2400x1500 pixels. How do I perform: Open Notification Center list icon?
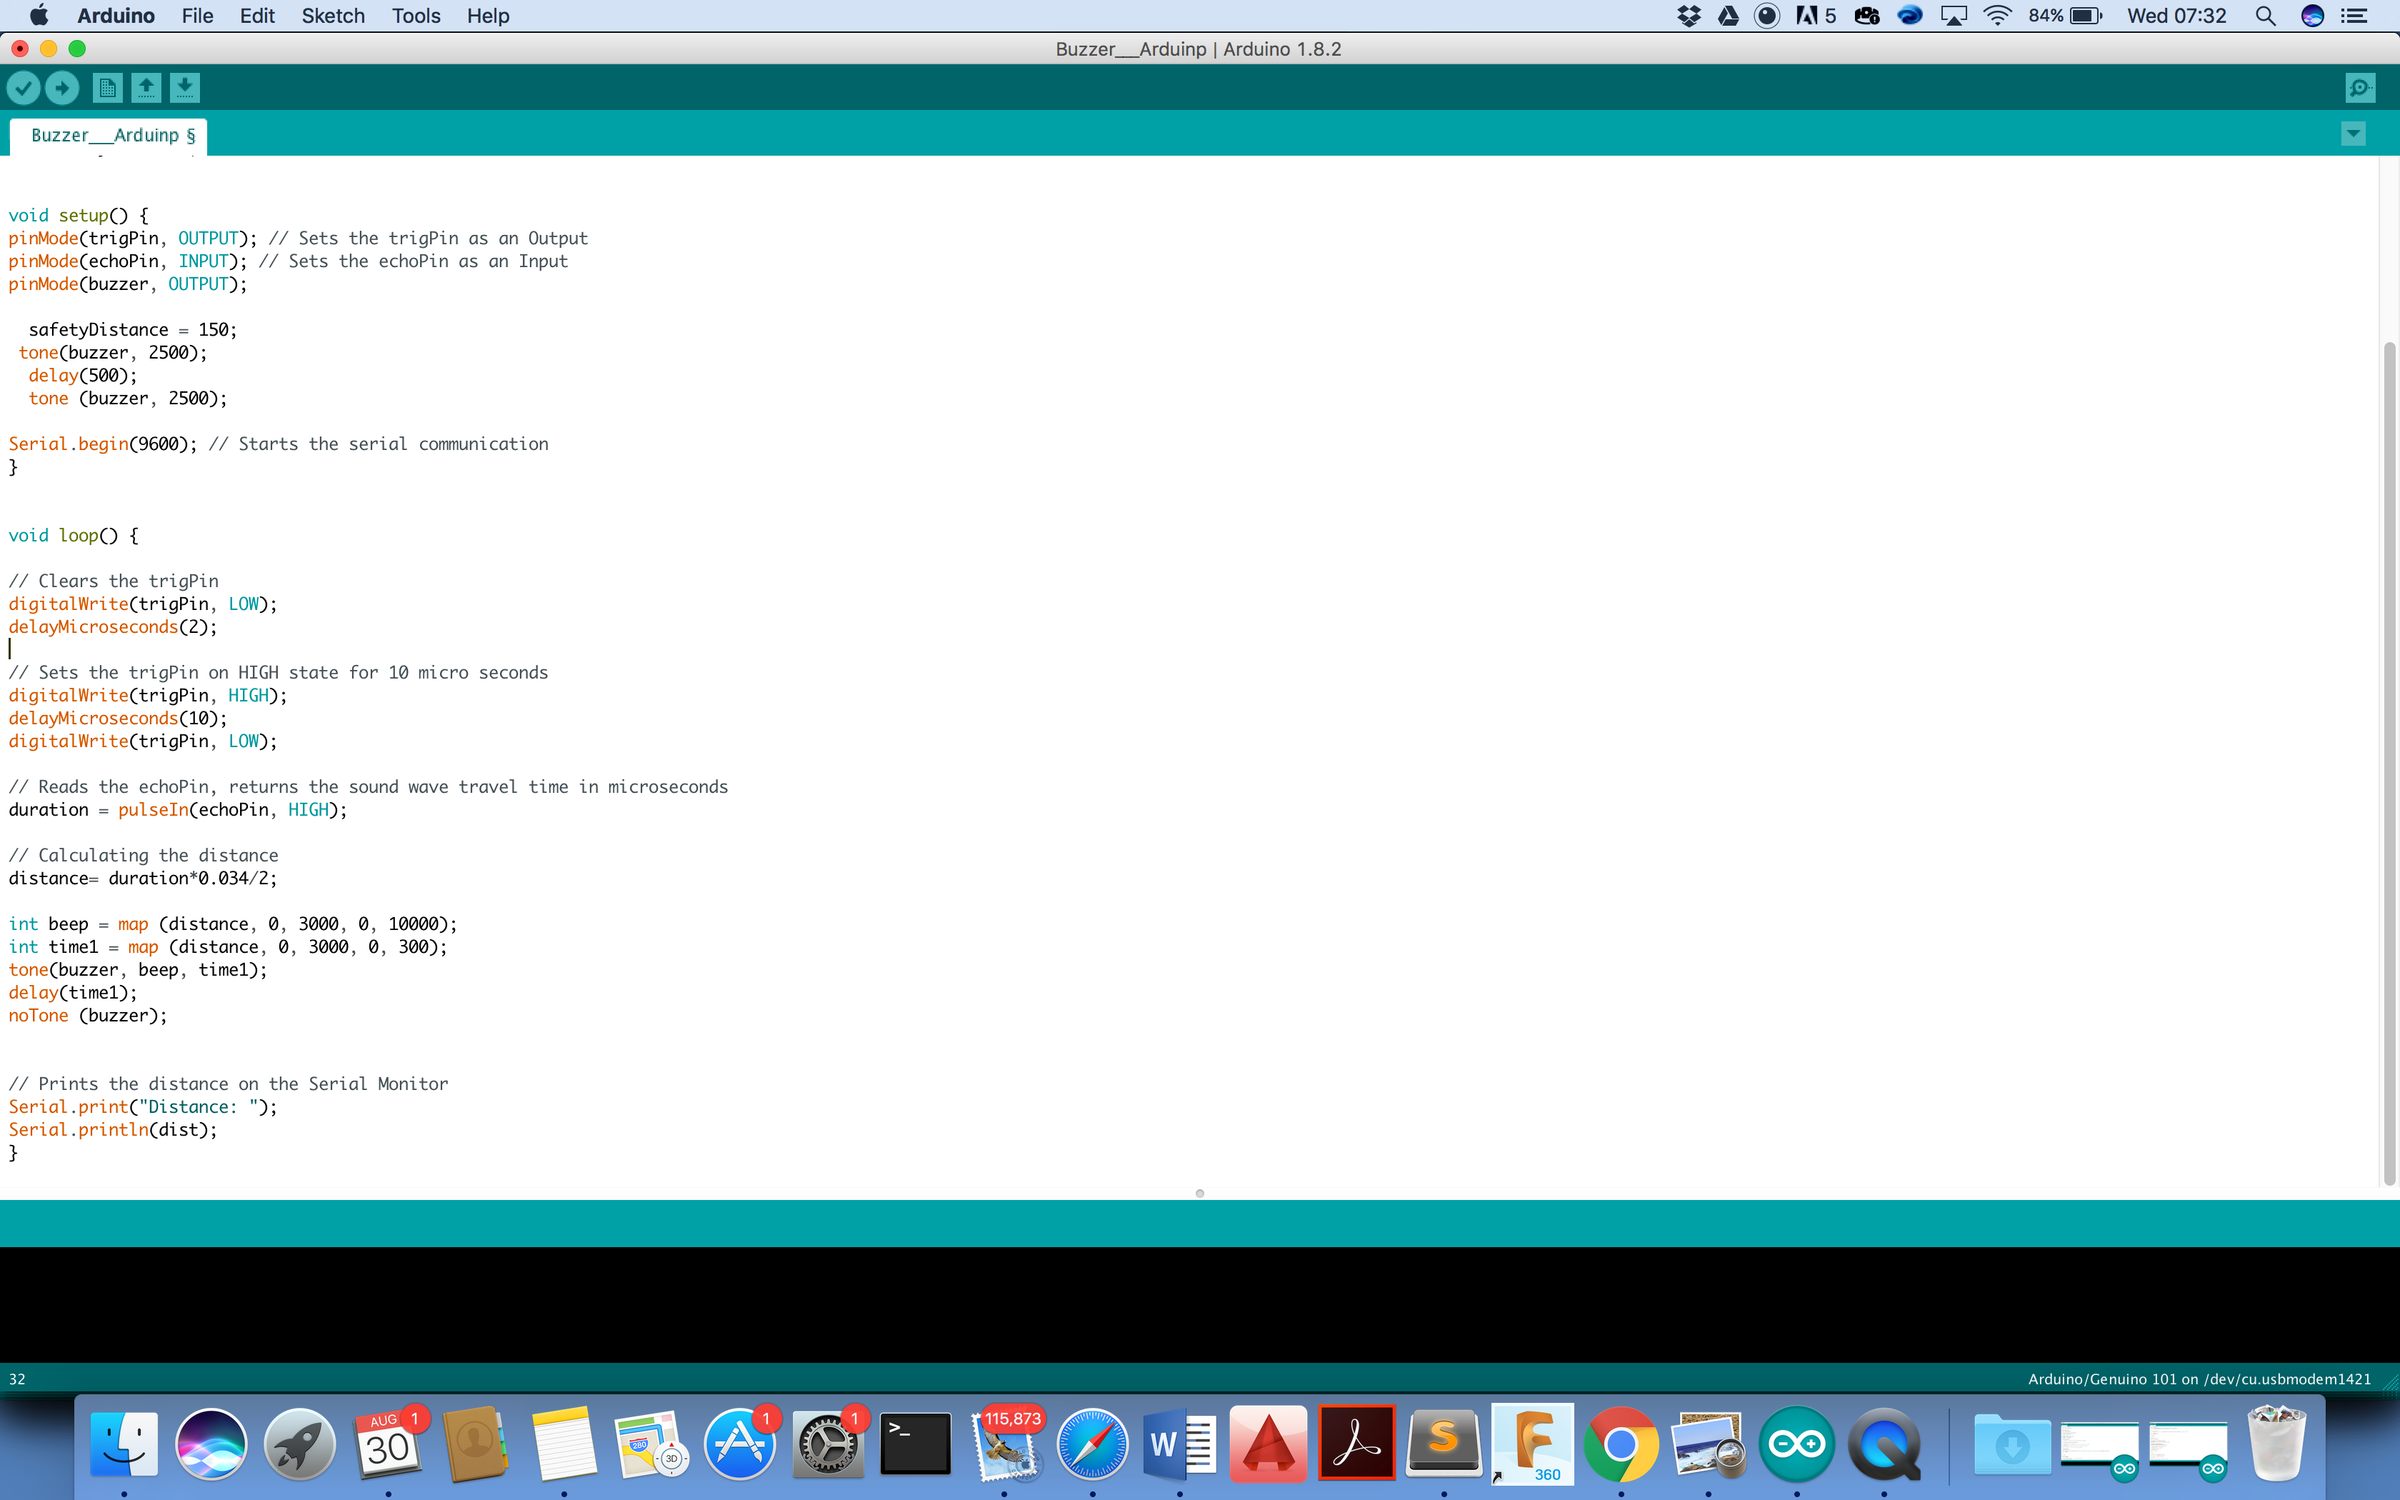tap(2355, 16)
